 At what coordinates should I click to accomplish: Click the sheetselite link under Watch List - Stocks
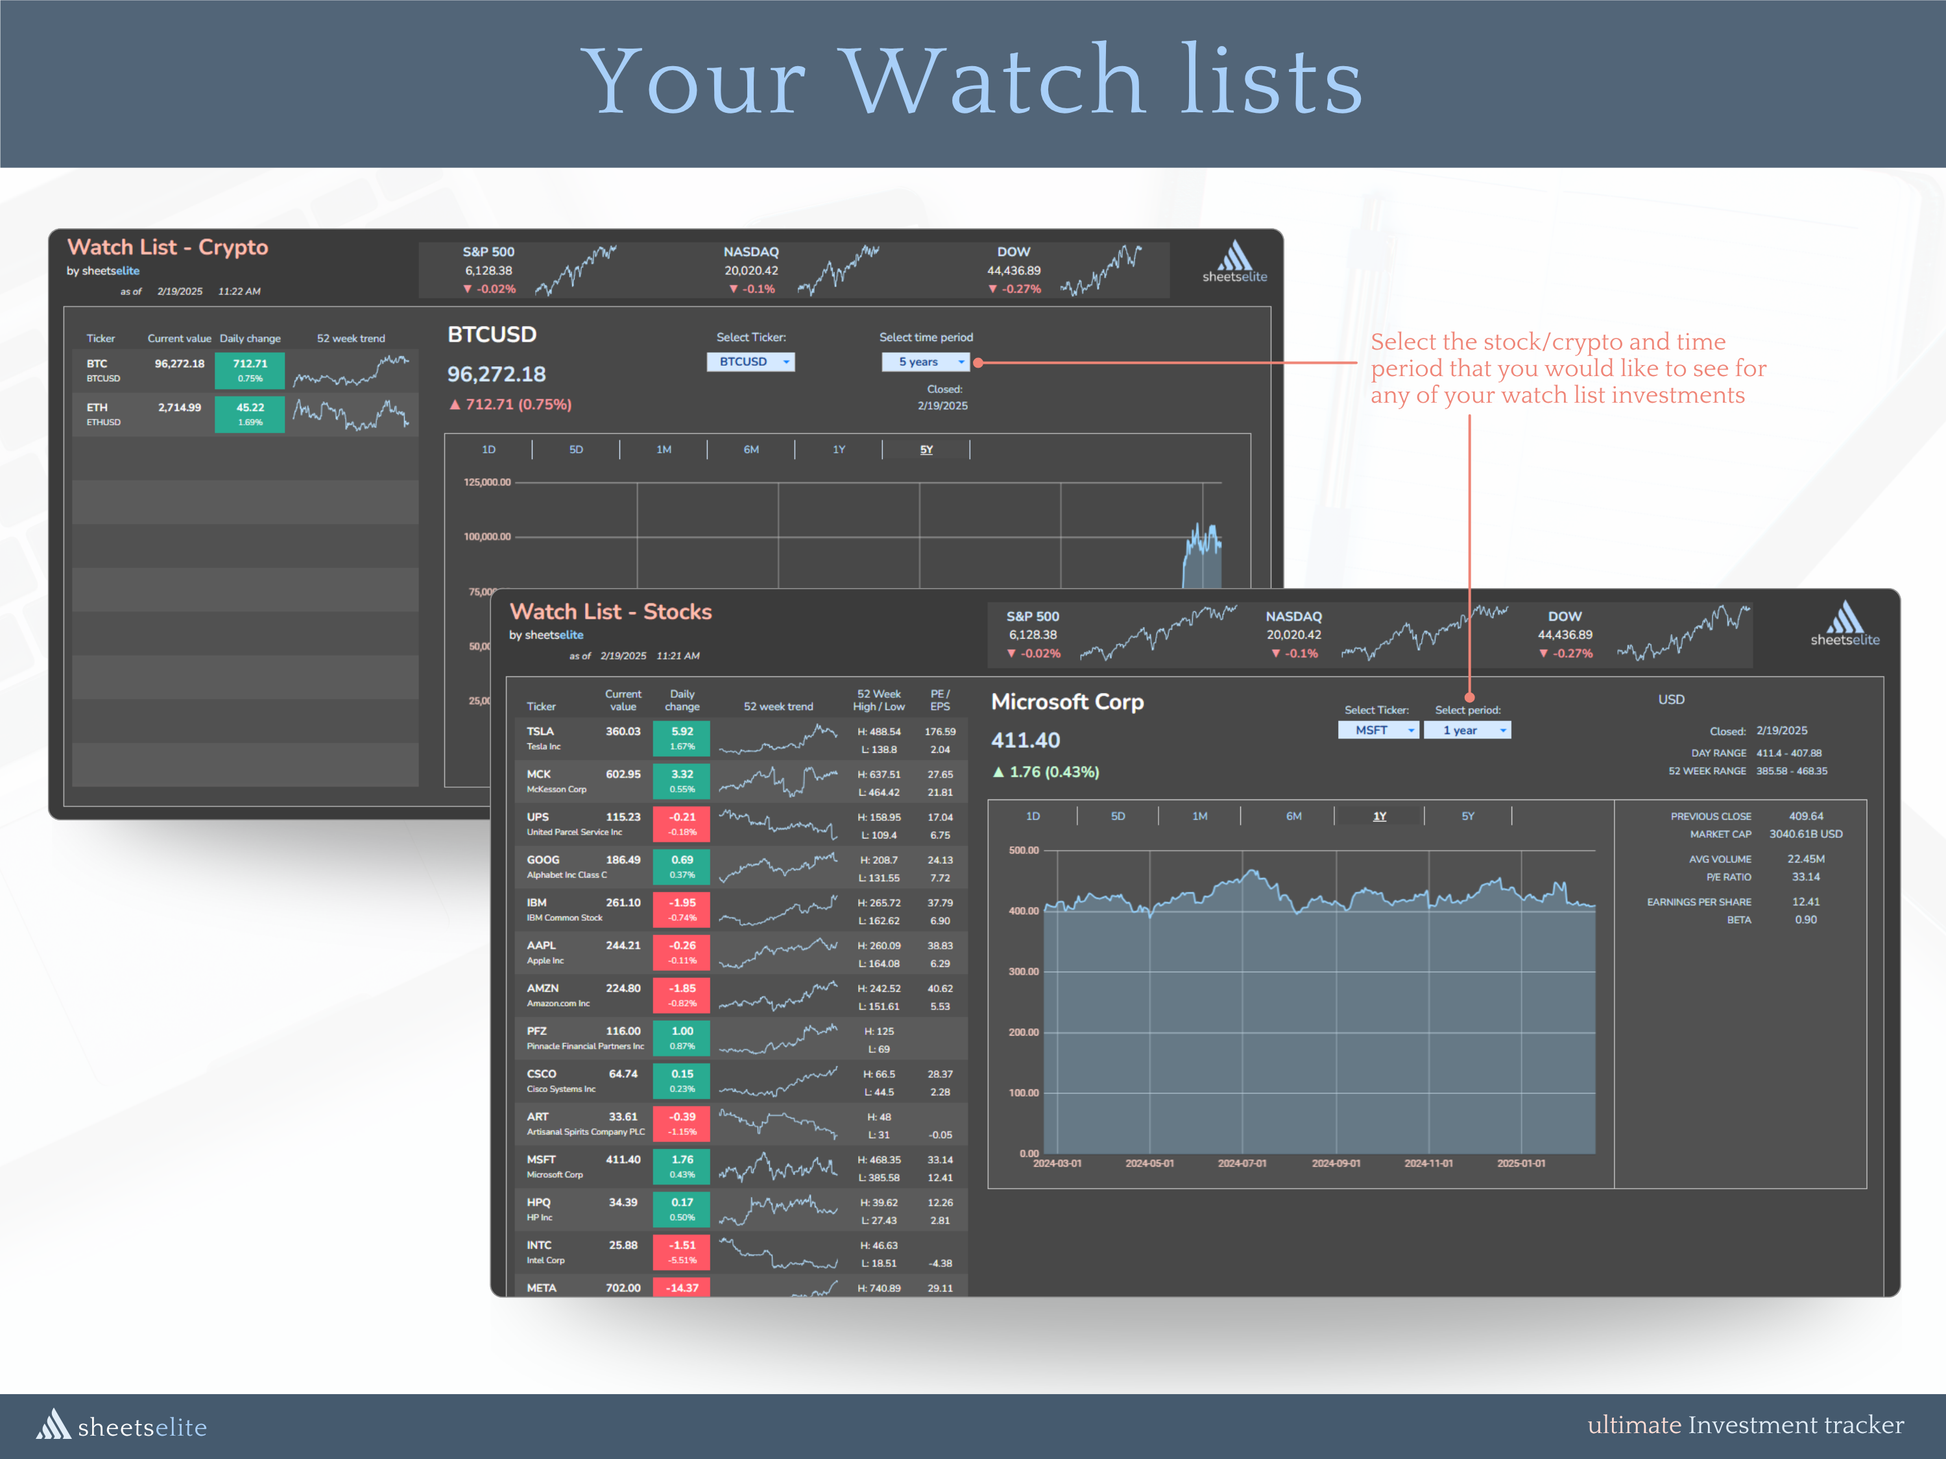coord(553,635)
